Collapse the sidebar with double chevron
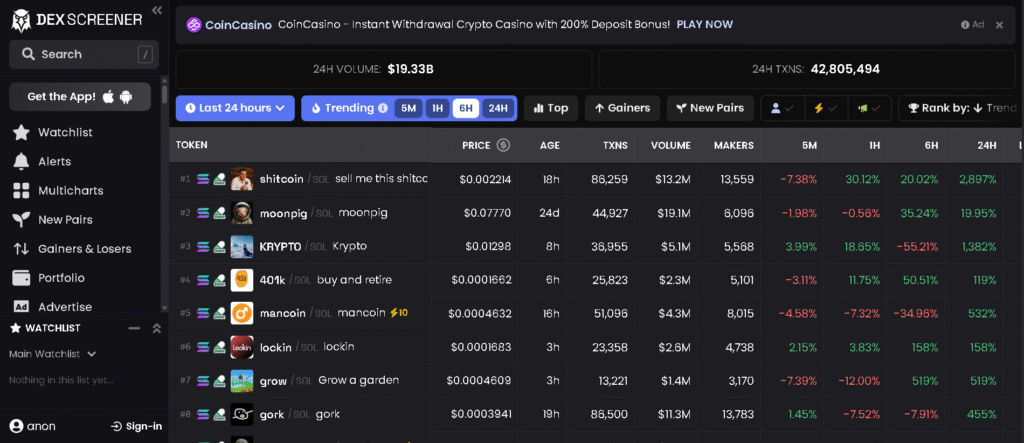Viewport: 1024px width, 443px height. [157, 10]
